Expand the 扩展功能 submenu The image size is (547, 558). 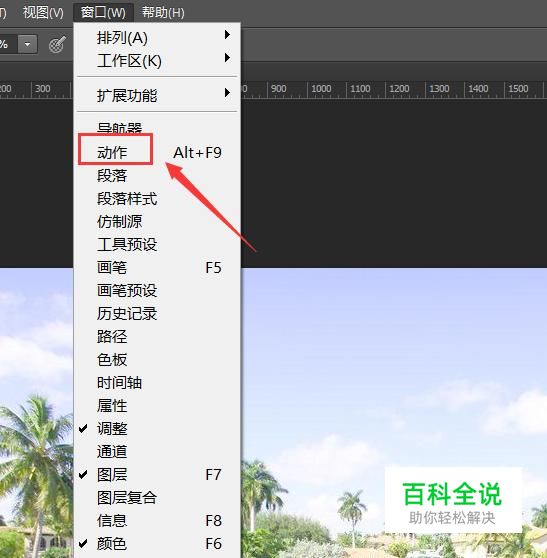pos(157,95)
